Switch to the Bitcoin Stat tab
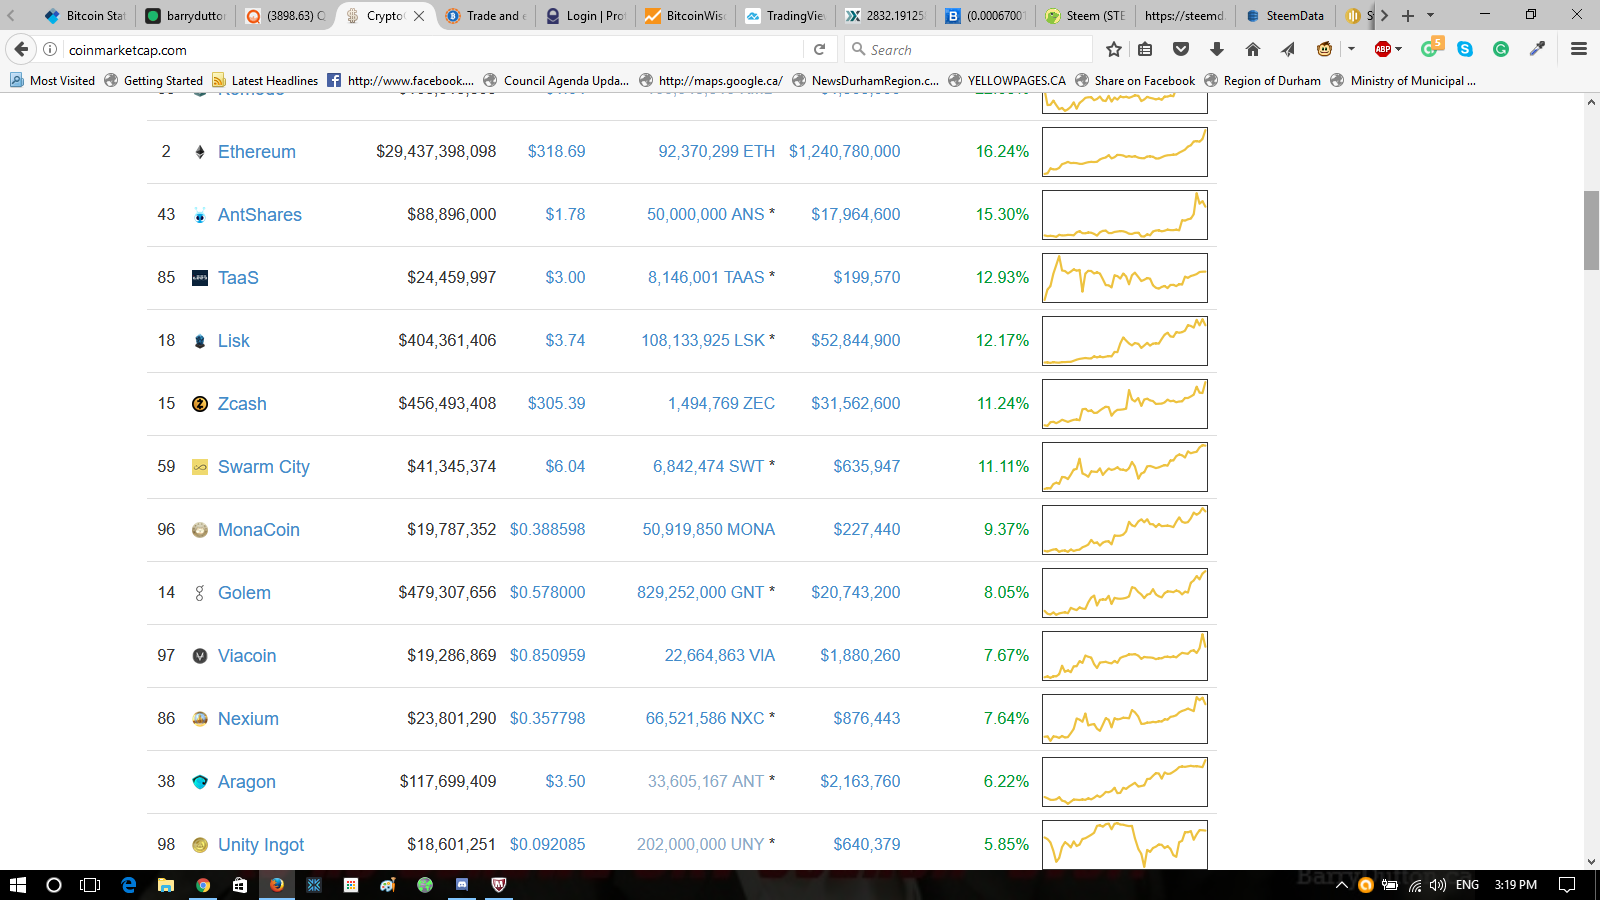The image size is (1600, 900). click(x=84, y=16)
